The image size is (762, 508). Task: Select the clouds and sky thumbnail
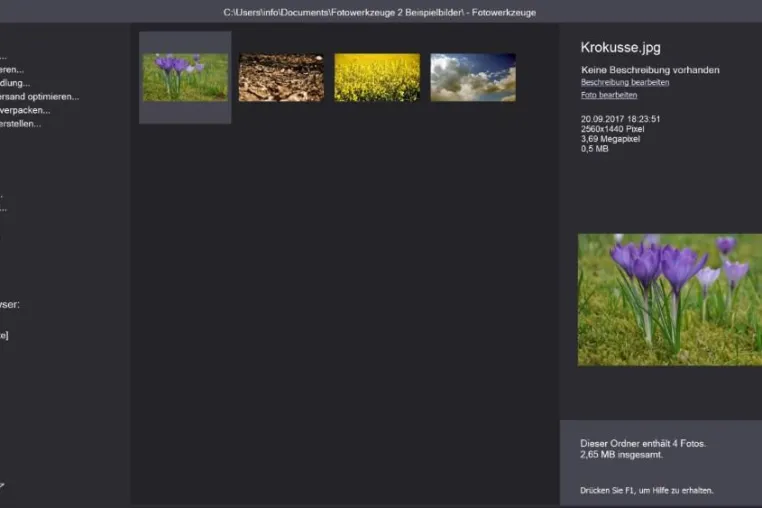pyautogui.click(x=473, y=77)
